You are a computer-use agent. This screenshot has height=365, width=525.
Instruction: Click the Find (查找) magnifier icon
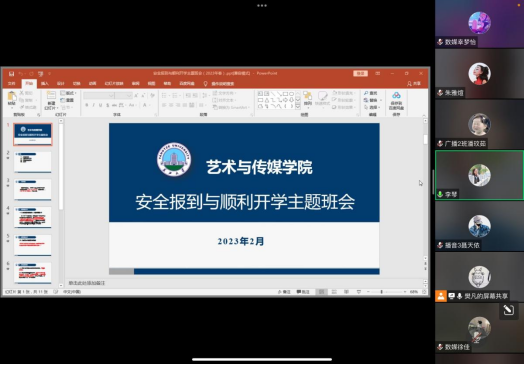click(366, 93)
